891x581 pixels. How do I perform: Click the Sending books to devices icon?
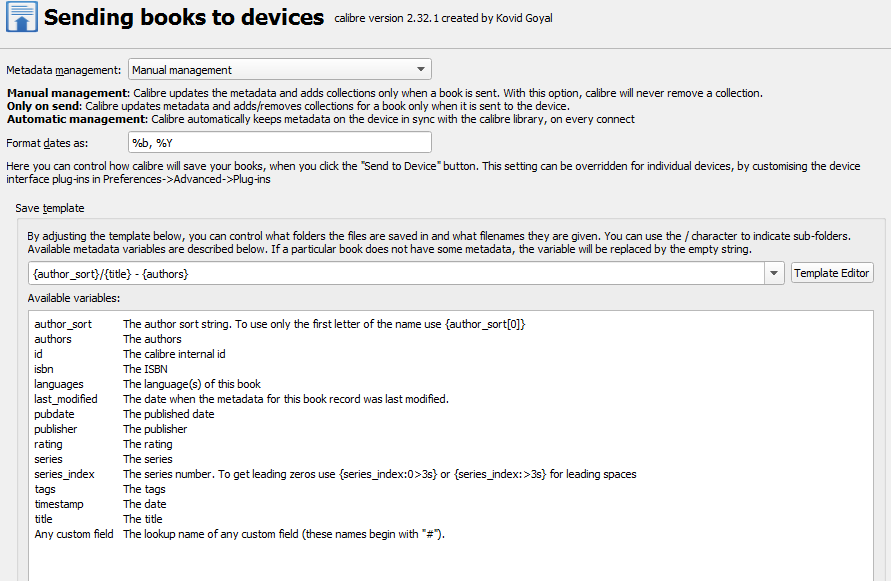21,18
